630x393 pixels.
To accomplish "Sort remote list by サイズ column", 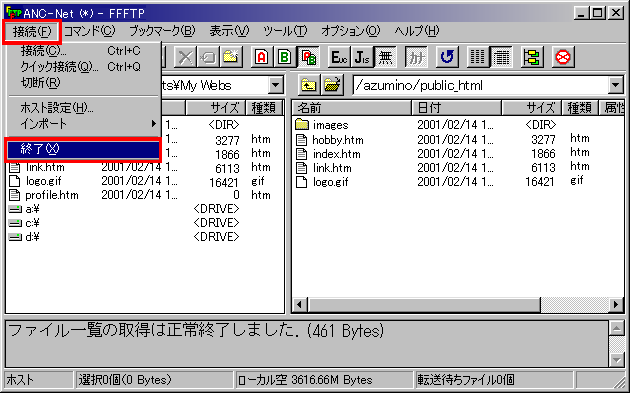I will [532, 108].
